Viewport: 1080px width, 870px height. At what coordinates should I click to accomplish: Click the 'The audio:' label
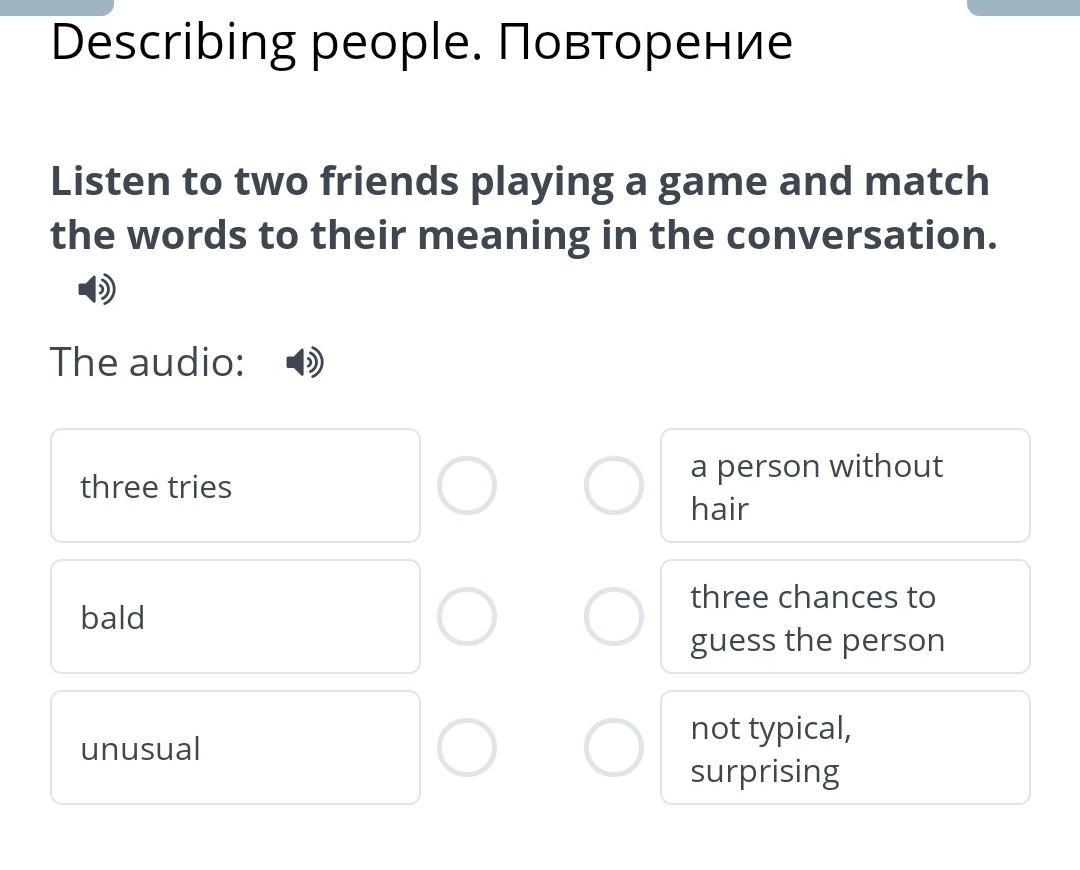(x=147, y=362)
